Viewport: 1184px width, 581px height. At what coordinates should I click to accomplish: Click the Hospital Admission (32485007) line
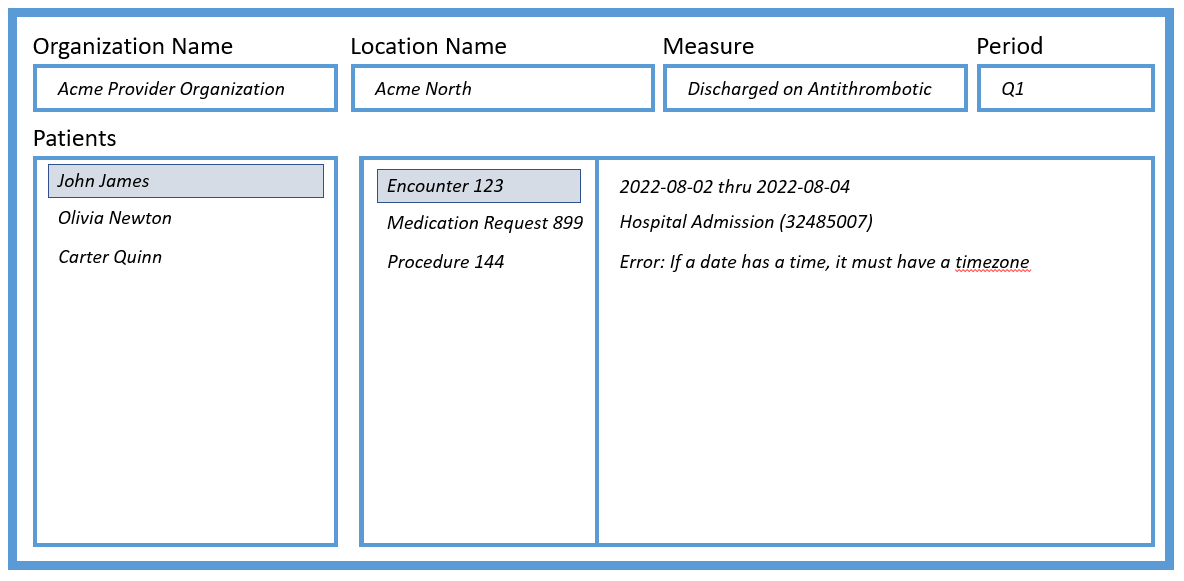[x=746, y=222]
